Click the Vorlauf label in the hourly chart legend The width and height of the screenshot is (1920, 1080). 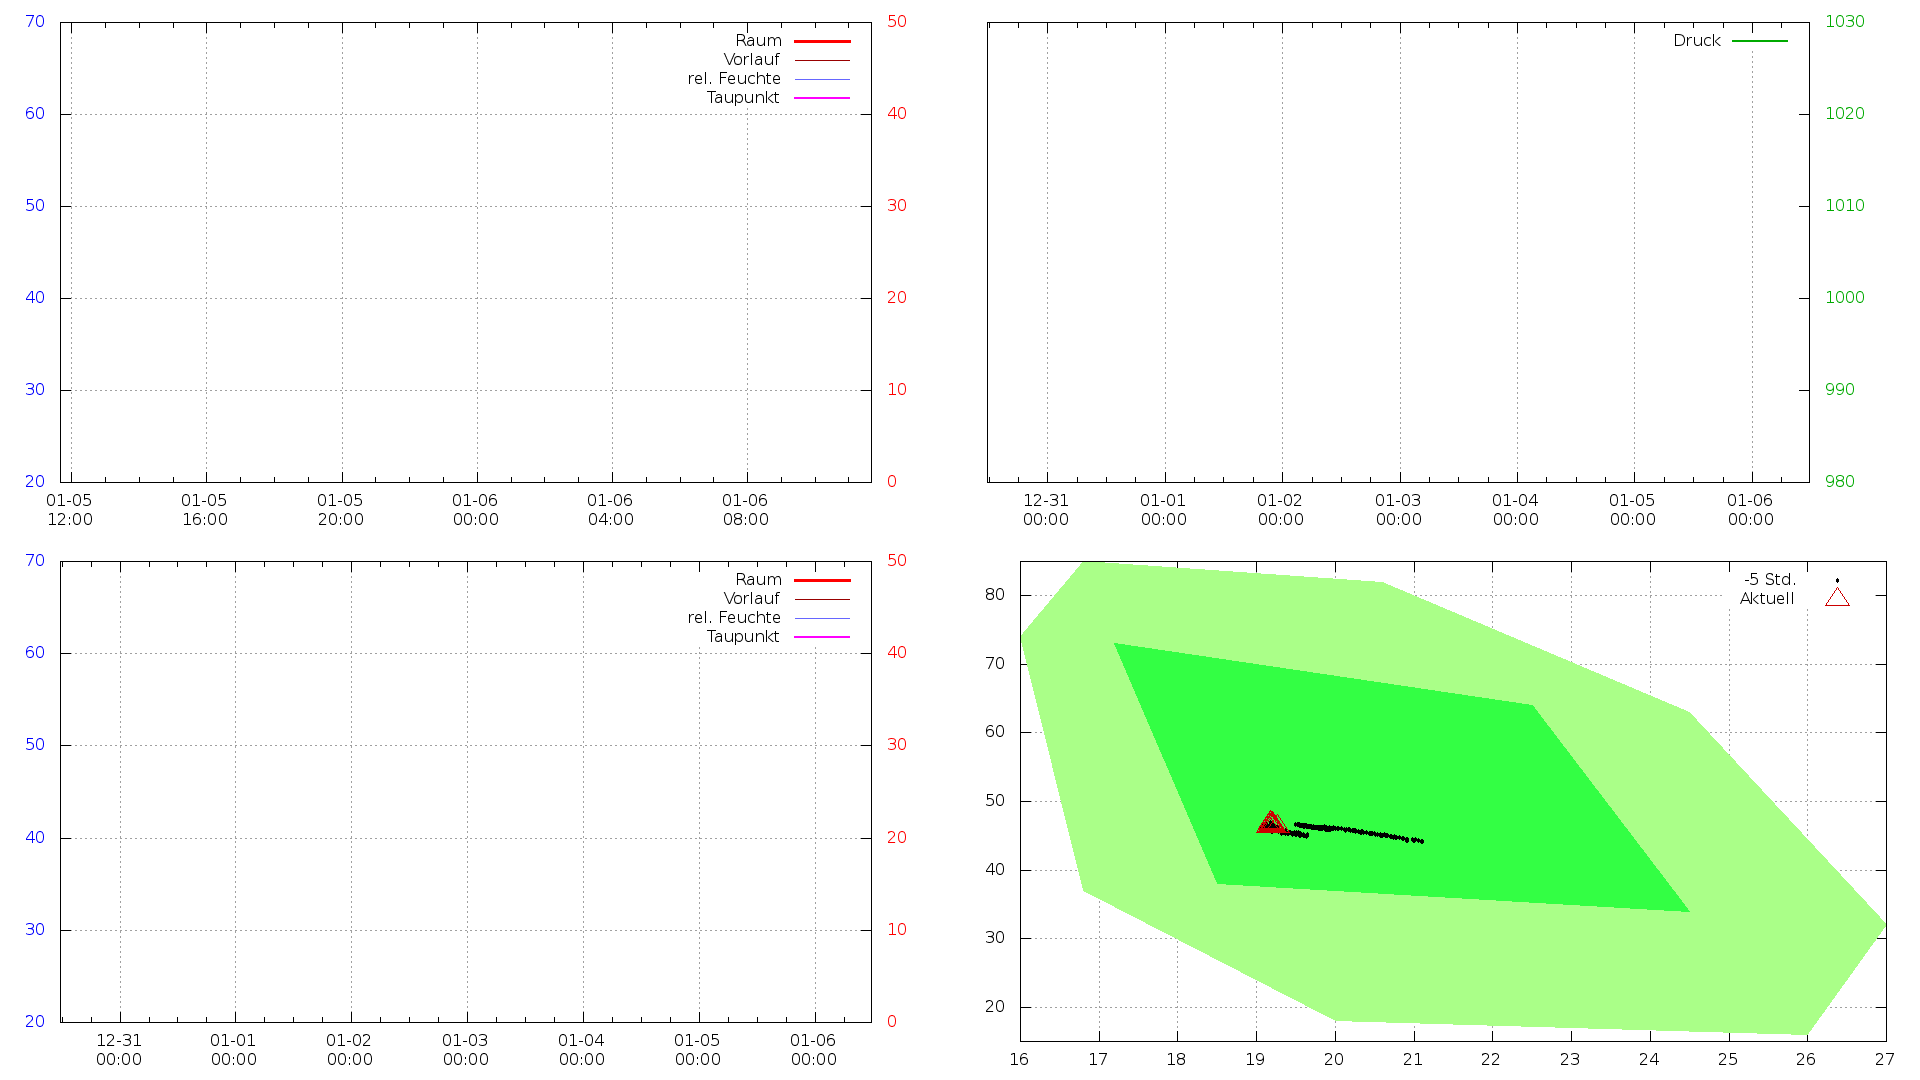[751, 60]
